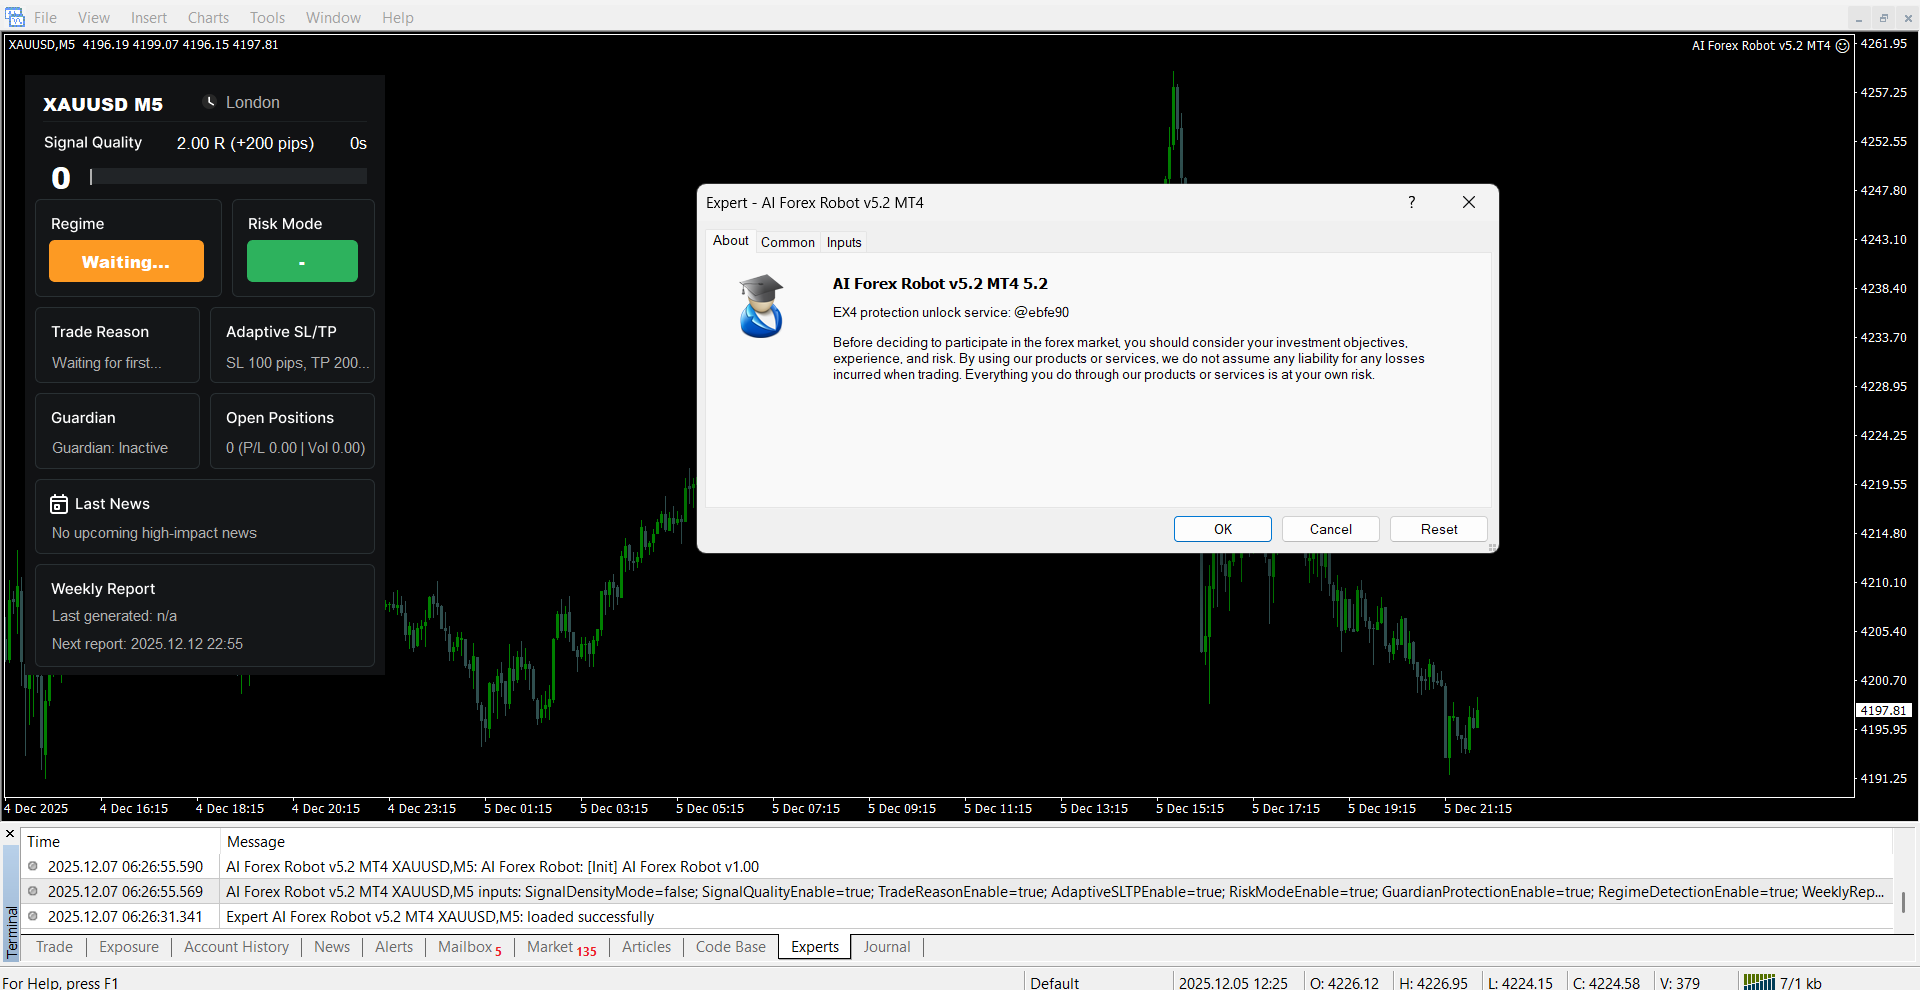Click Cancel in the Expert dialog

click(x=1331, y=529)
